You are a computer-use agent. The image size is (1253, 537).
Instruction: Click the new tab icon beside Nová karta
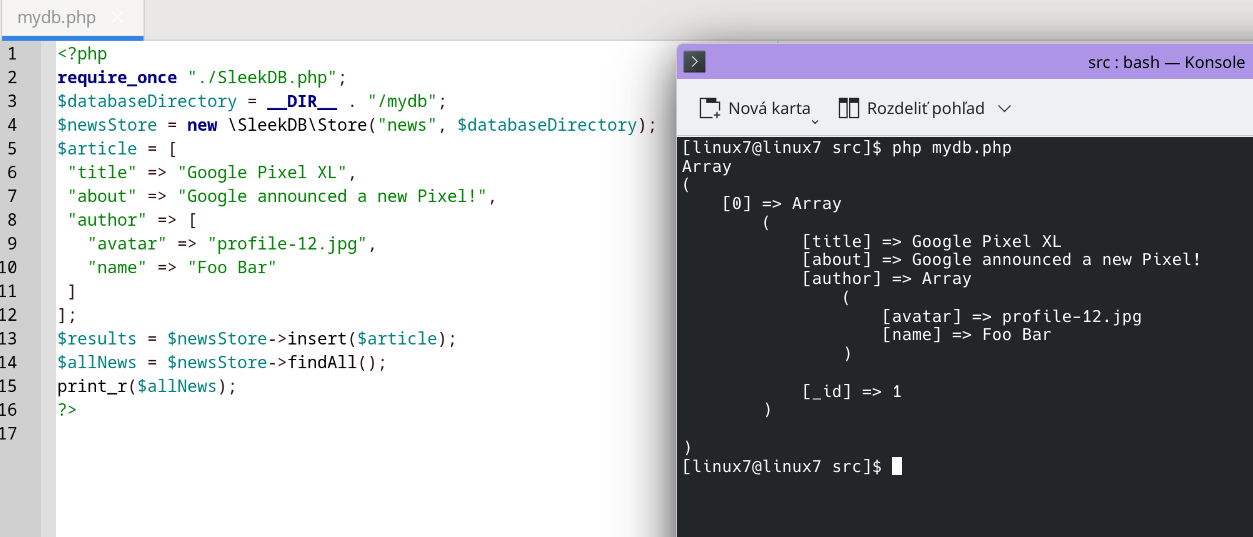pos(710,108)
